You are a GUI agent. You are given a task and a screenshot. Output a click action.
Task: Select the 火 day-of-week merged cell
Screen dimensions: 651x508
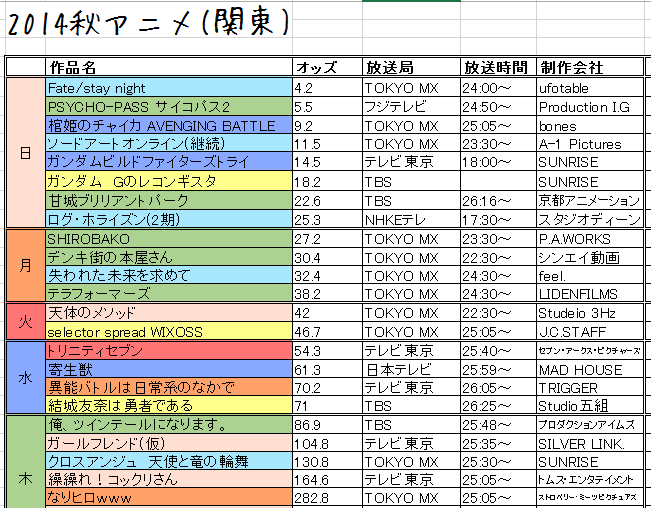click(x=26, y=321)
